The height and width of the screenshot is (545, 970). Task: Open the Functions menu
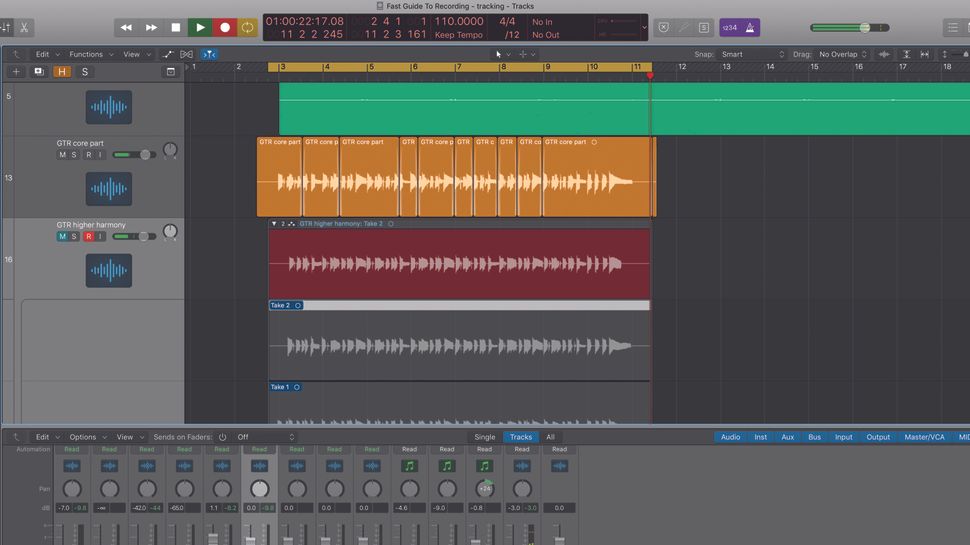(91, 54)
